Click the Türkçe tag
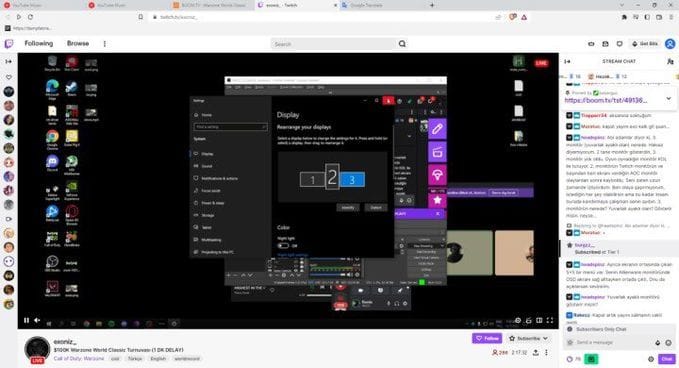Image resolution: width=679 pixels, height=368 pixels. pyautogui.click(x=135, y=358)
